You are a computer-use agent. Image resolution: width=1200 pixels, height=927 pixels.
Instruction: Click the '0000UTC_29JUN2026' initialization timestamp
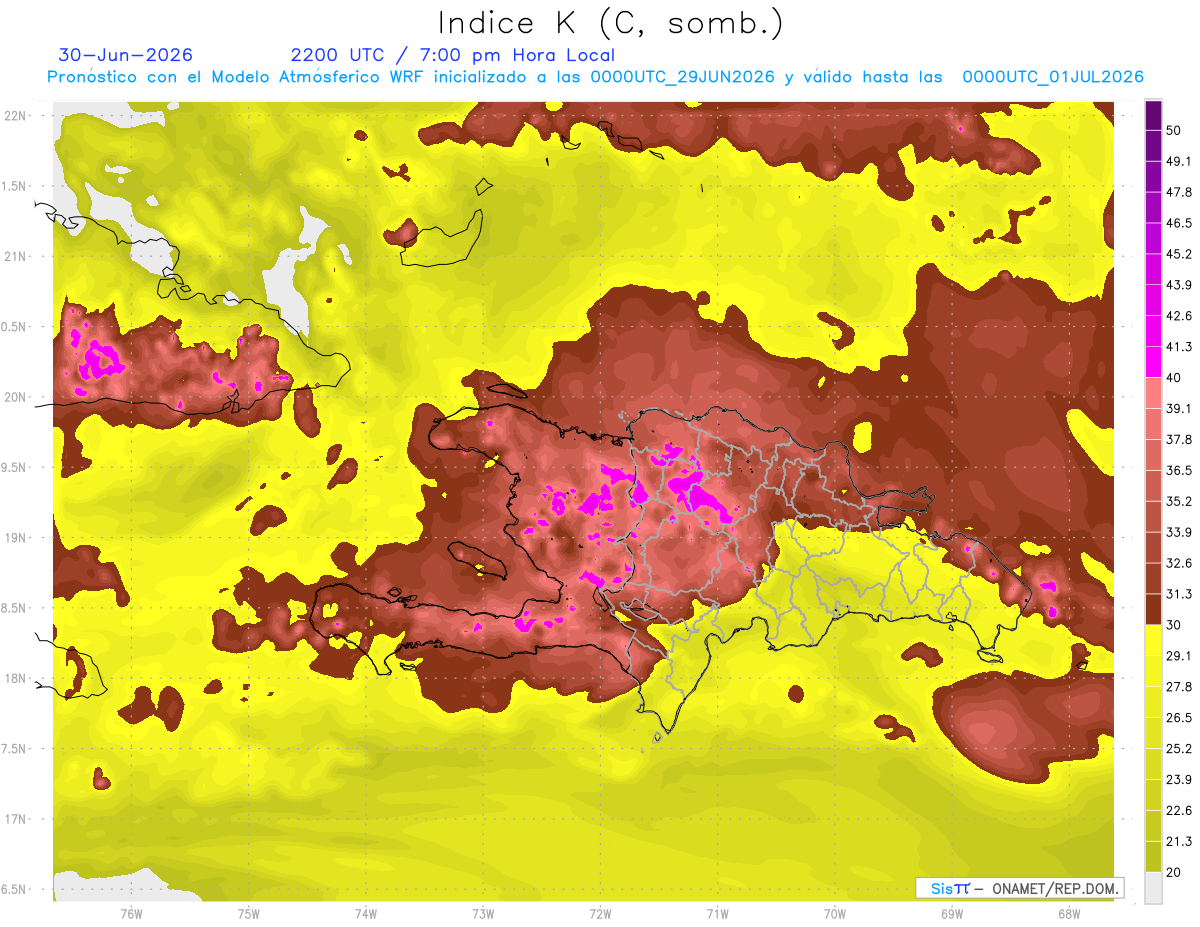point(682,77)
